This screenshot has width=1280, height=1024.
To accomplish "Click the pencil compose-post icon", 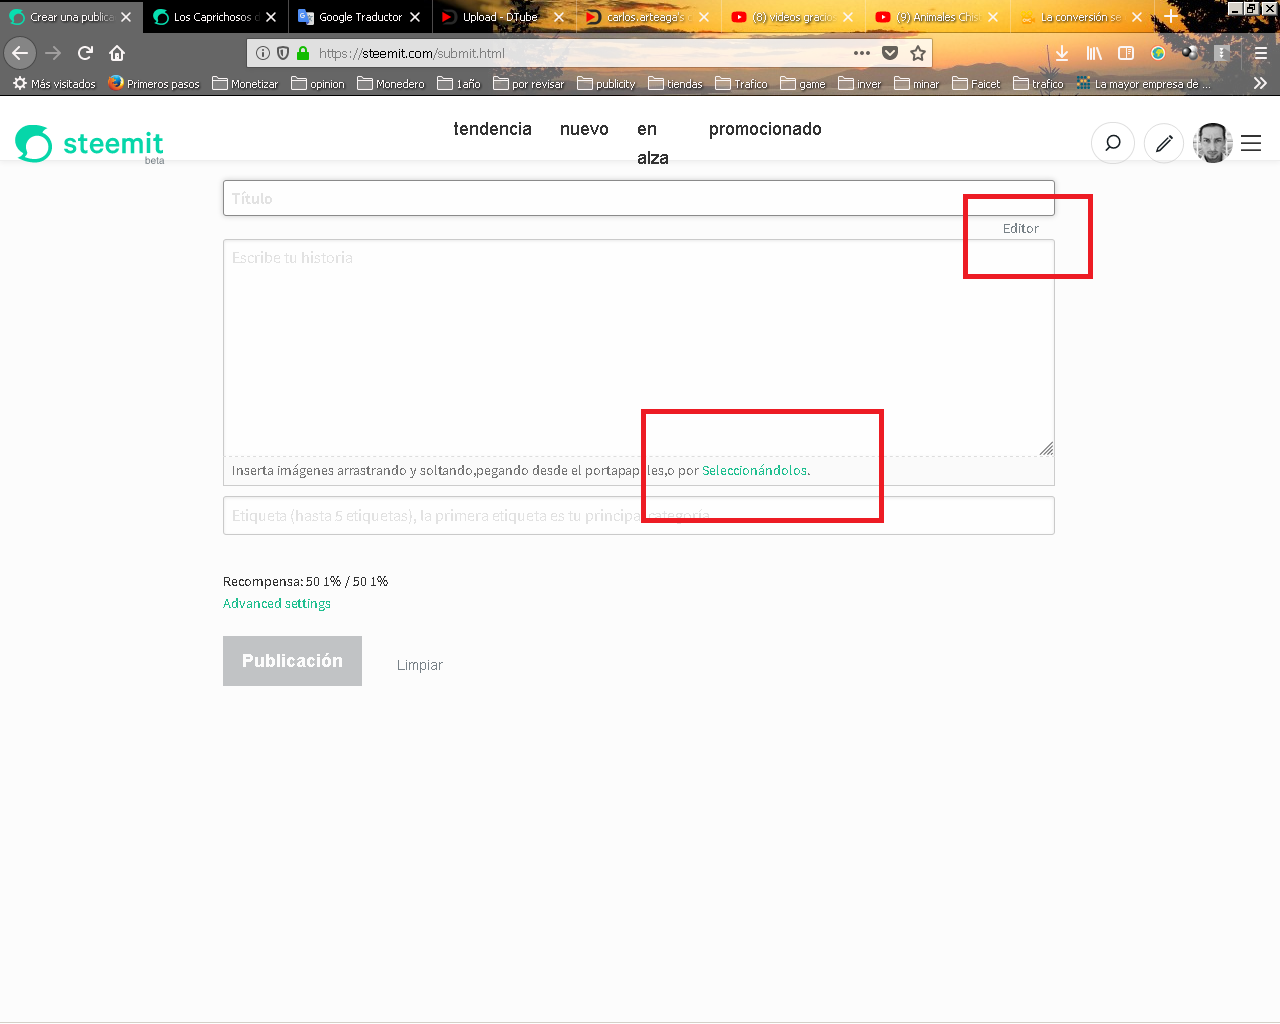I will (1163, 143).
